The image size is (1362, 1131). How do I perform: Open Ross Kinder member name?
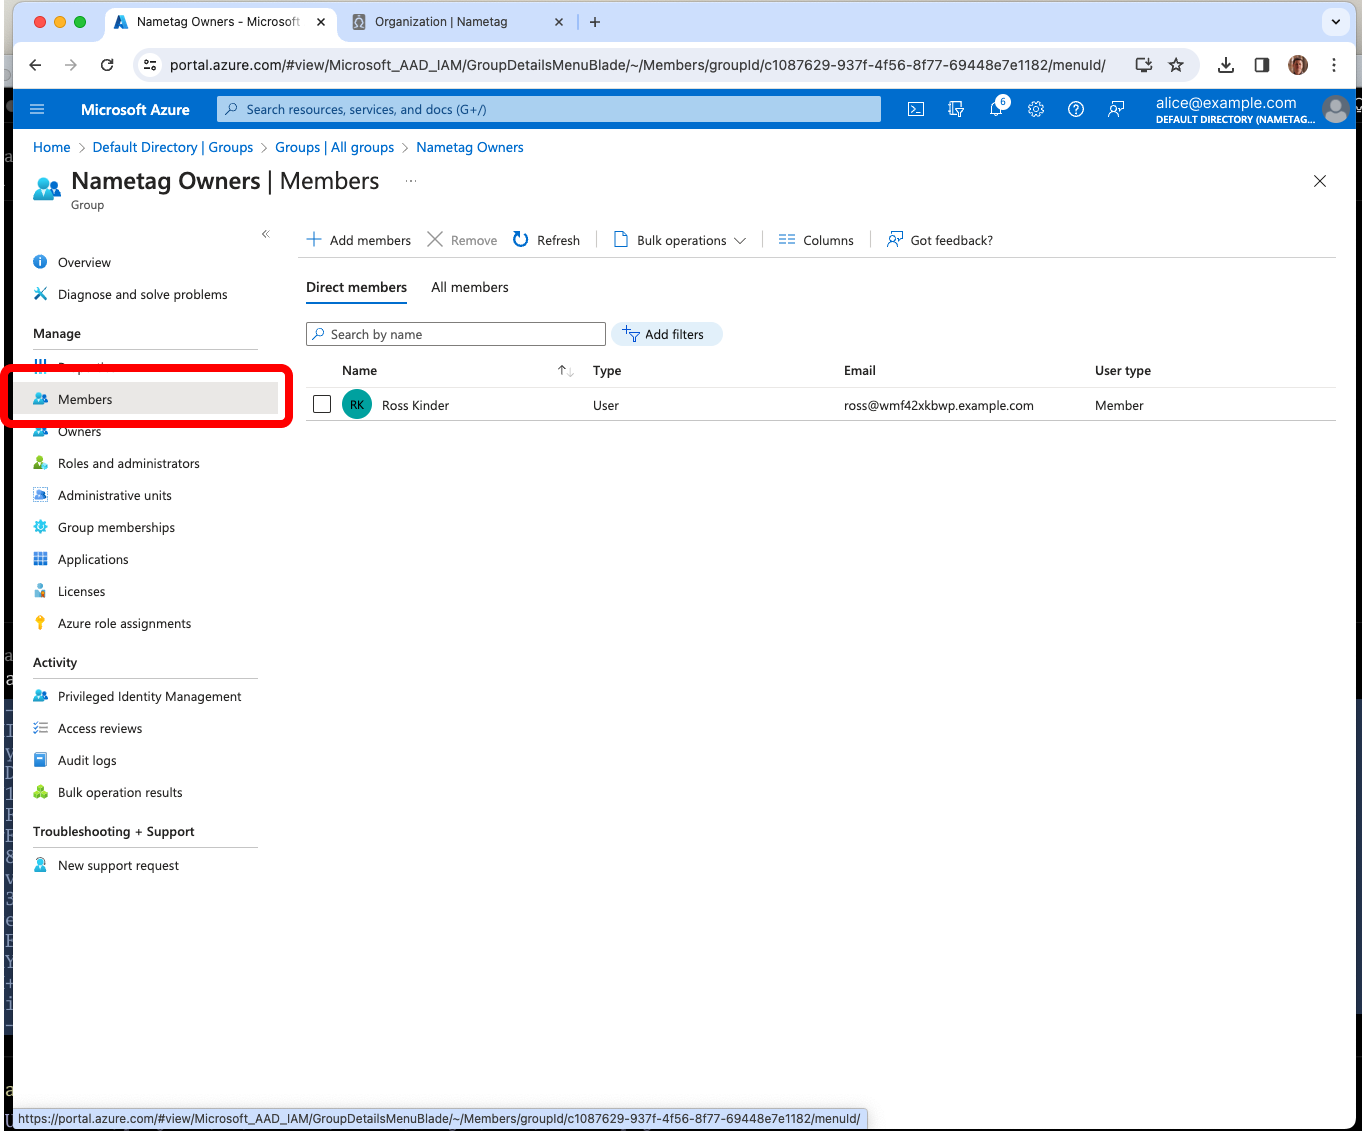(416, 405)
